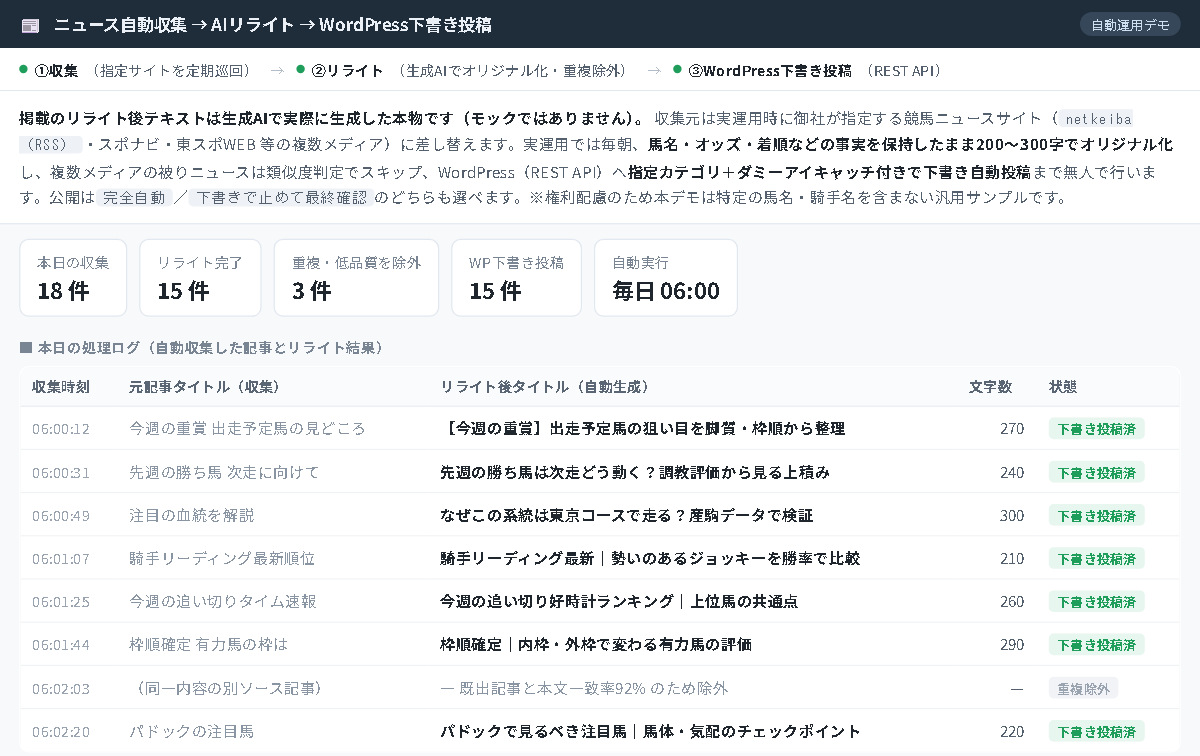
Task: Click source title パドックの注目馬
Action: pos(191,731)
